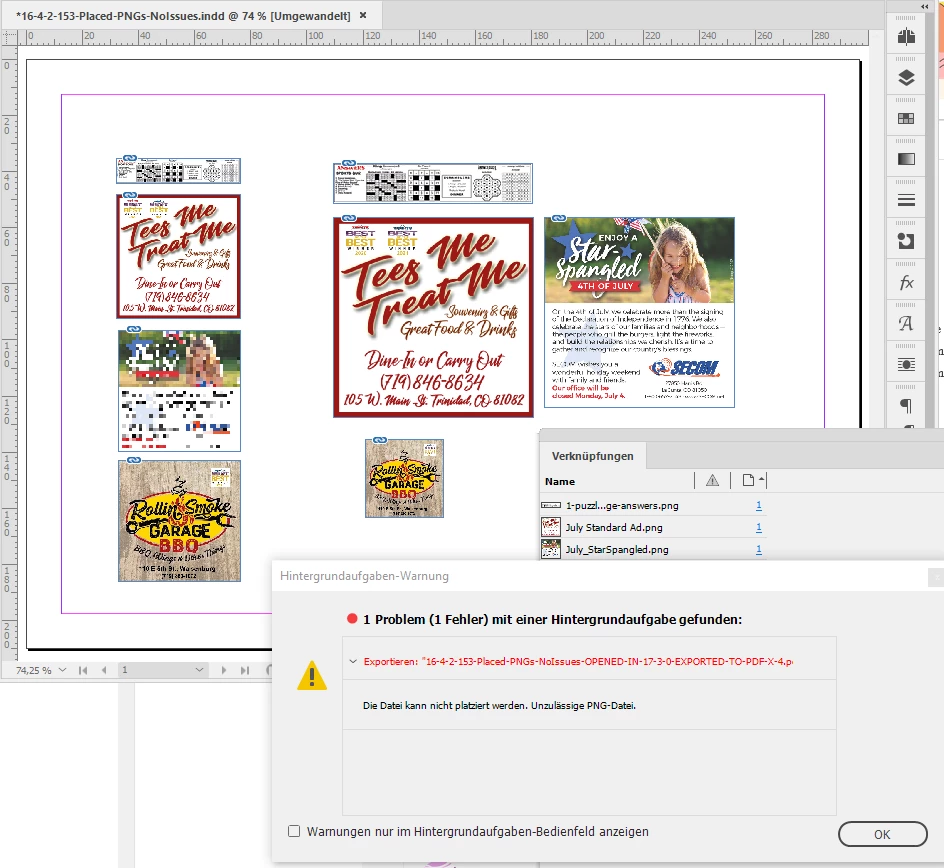Screen dimensions: 944x868
Task: Collapse the dock with double-arrow icon
Action: pos(924,6)
